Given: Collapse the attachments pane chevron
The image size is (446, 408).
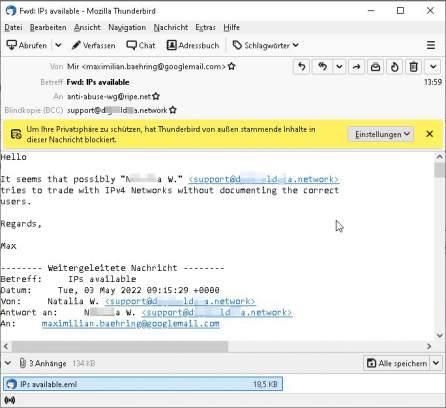Looking at the screenshot, I should pos(7,363).
